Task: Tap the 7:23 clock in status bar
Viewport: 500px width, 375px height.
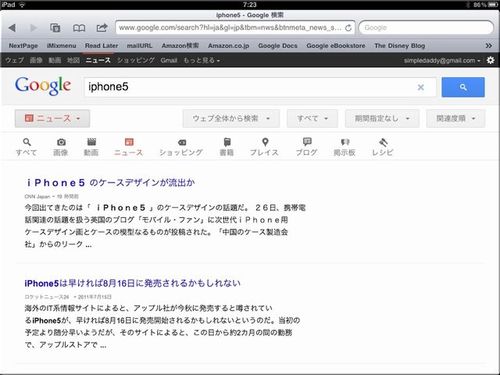Action: [x=250, y=5]
